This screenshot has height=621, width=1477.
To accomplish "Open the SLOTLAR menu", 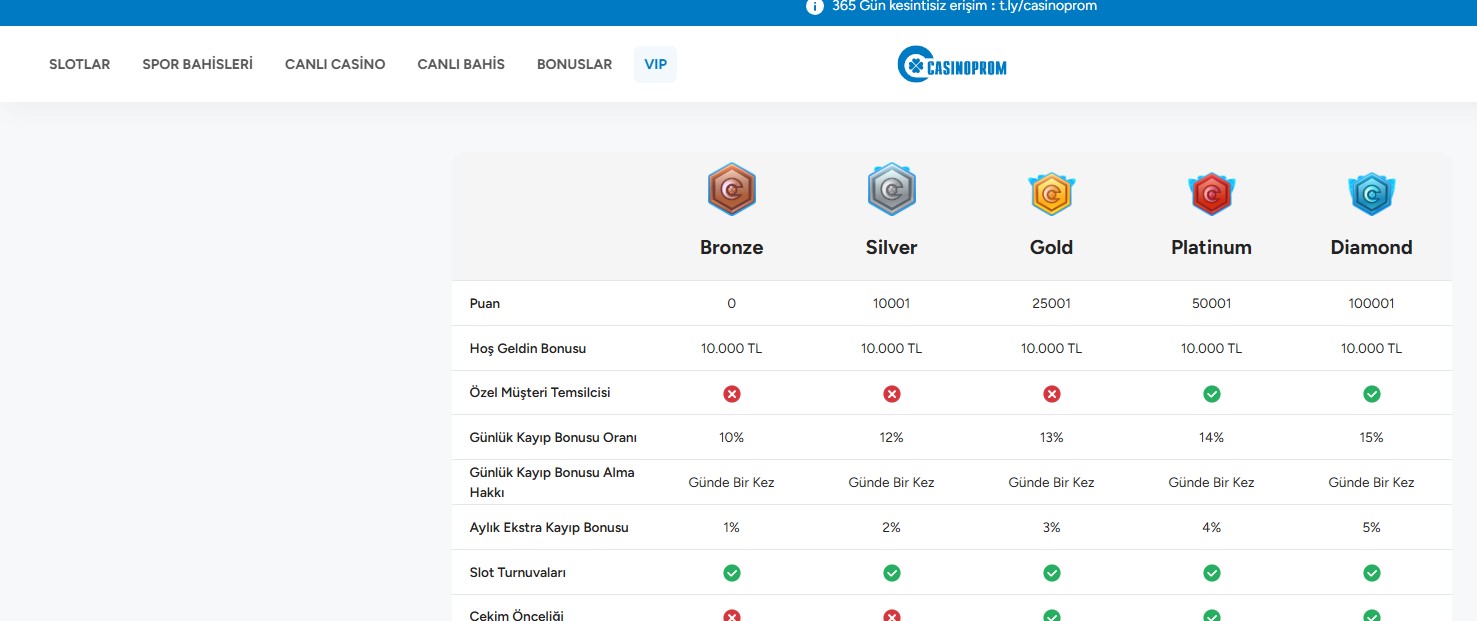I will point(79,64).
